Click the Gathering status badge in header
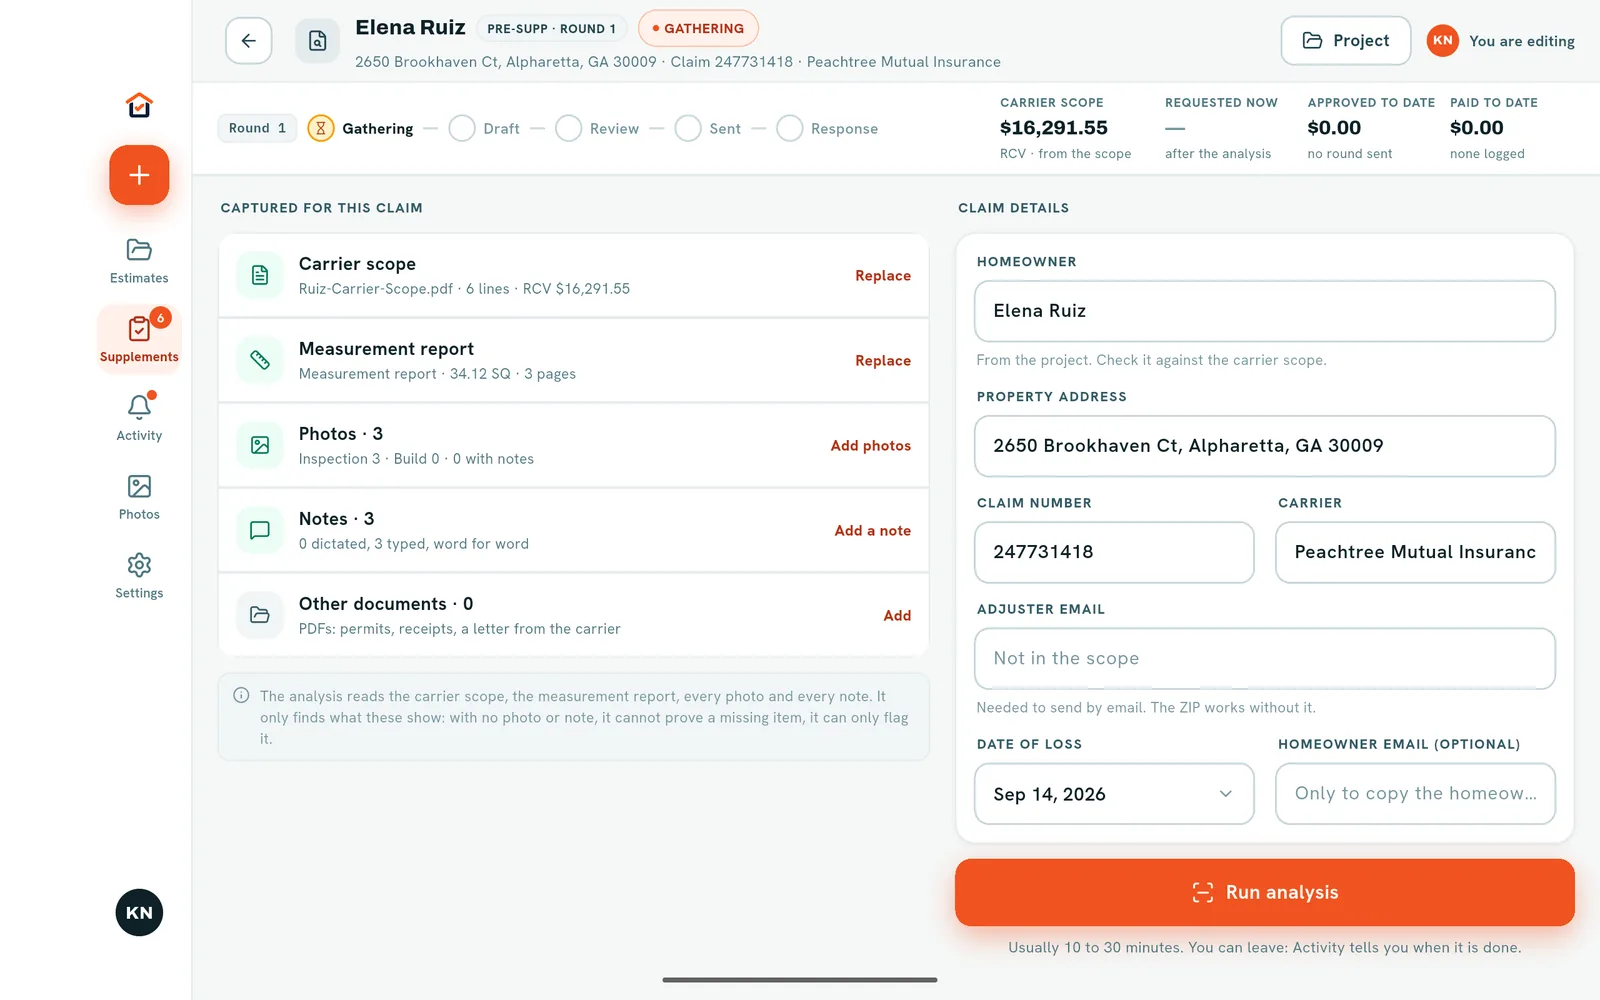This screenshot has height=1000, width=1600. tap(698, 28)
